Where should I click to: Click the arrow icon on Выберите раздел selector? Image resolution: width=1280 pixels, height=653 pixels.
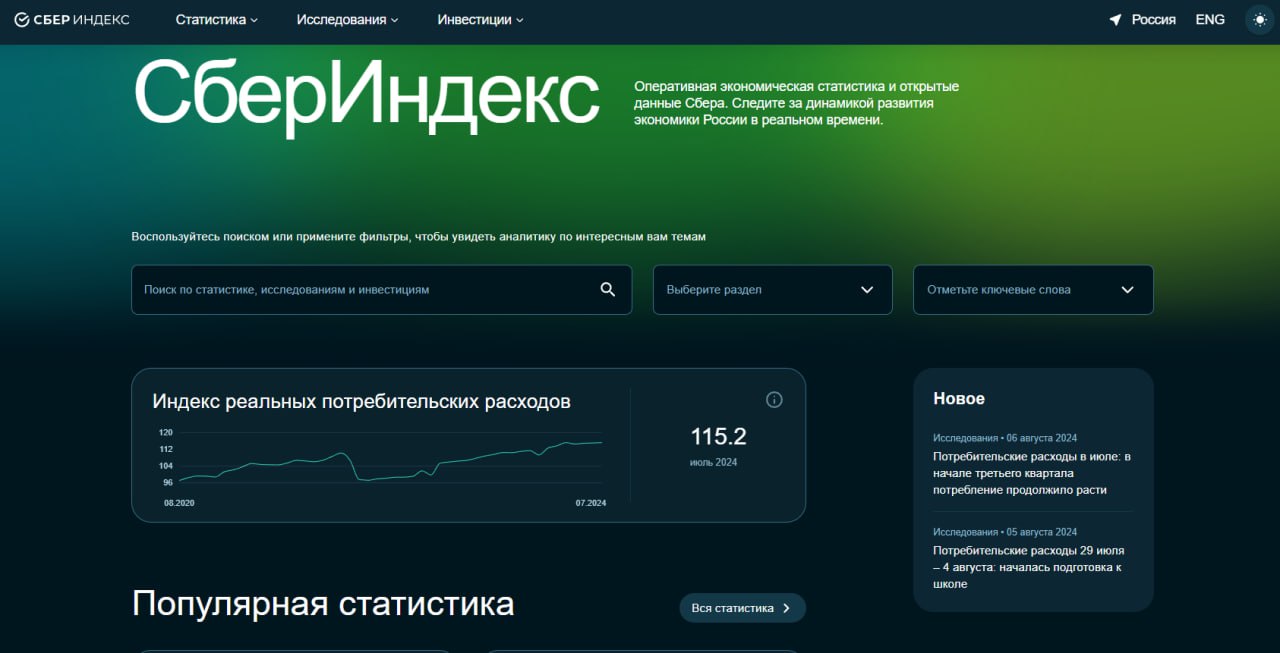866,289
